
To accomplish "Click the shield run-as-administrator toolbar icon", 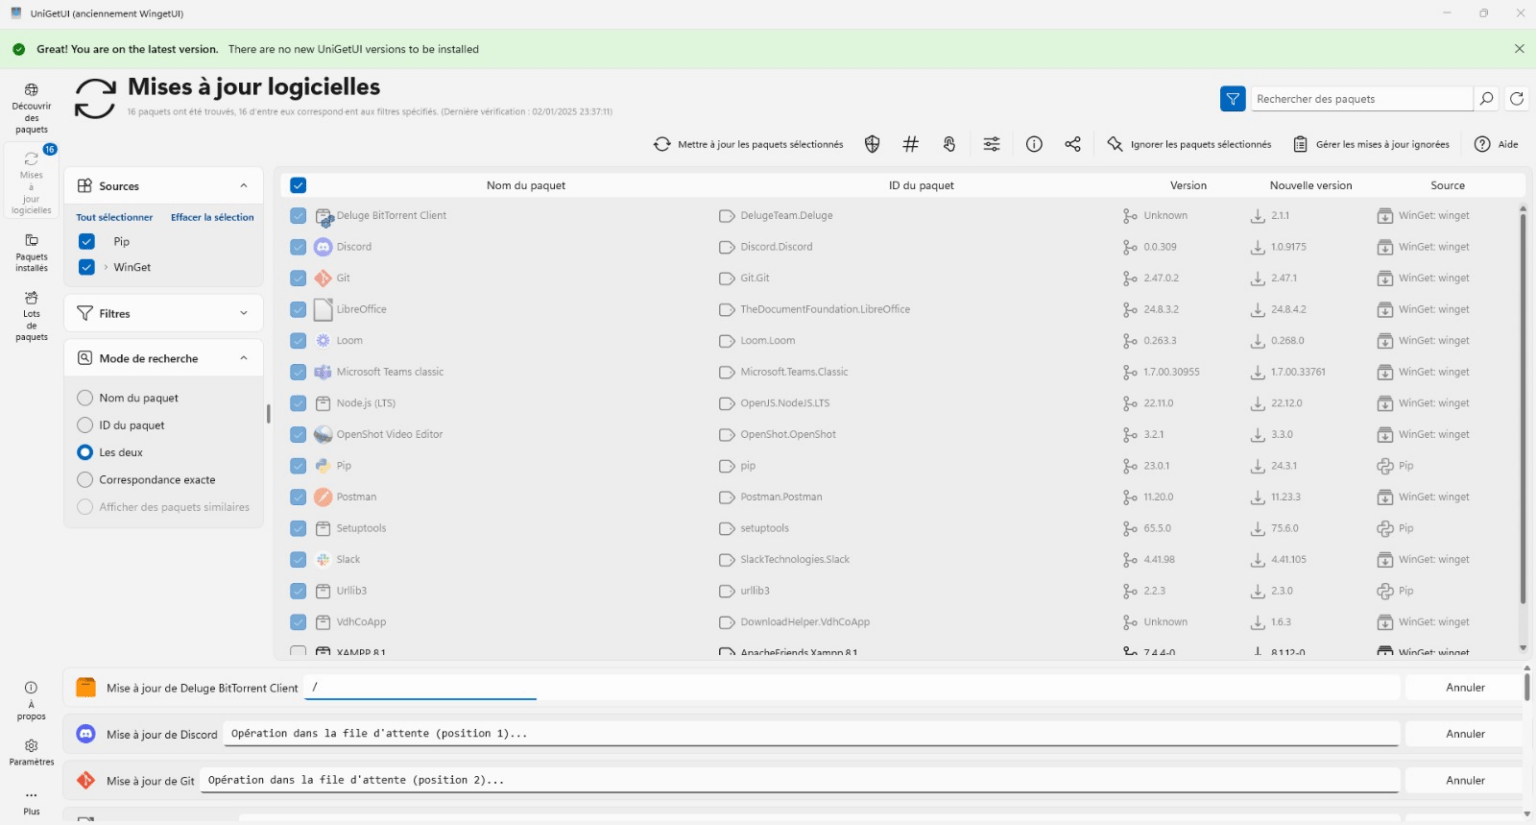I will 872,144.
